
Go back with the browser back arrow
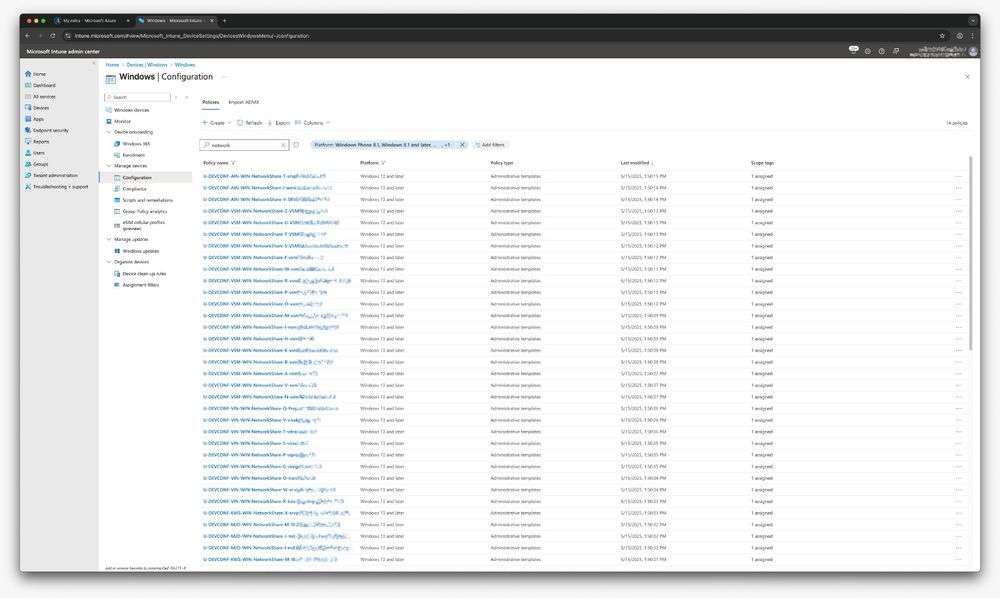[27, 36]
